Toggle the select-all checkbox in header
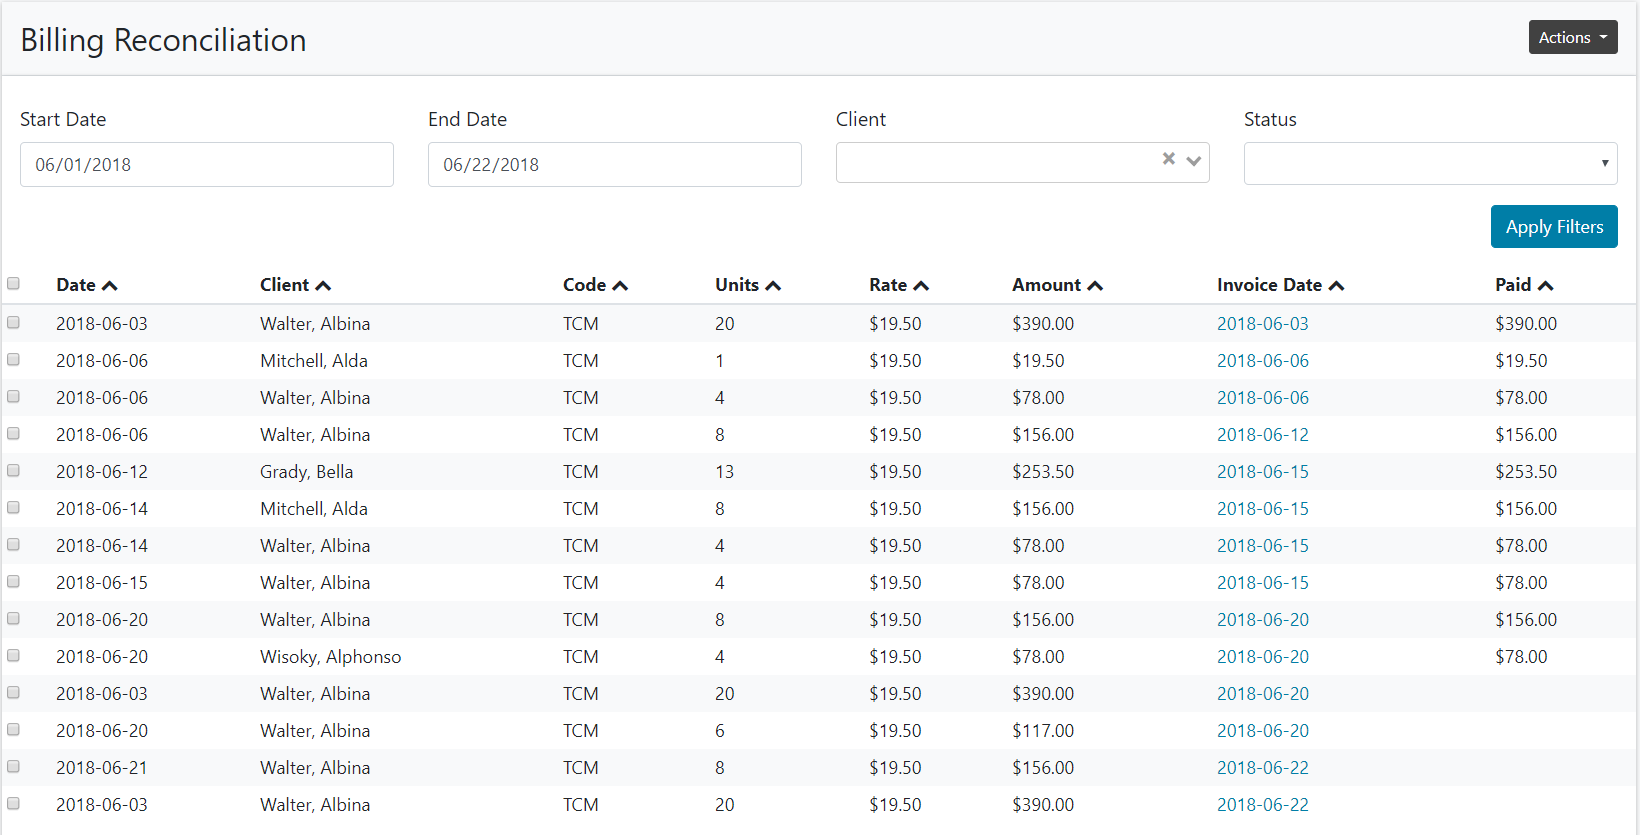1640x835 pixels. coord(14,284)
